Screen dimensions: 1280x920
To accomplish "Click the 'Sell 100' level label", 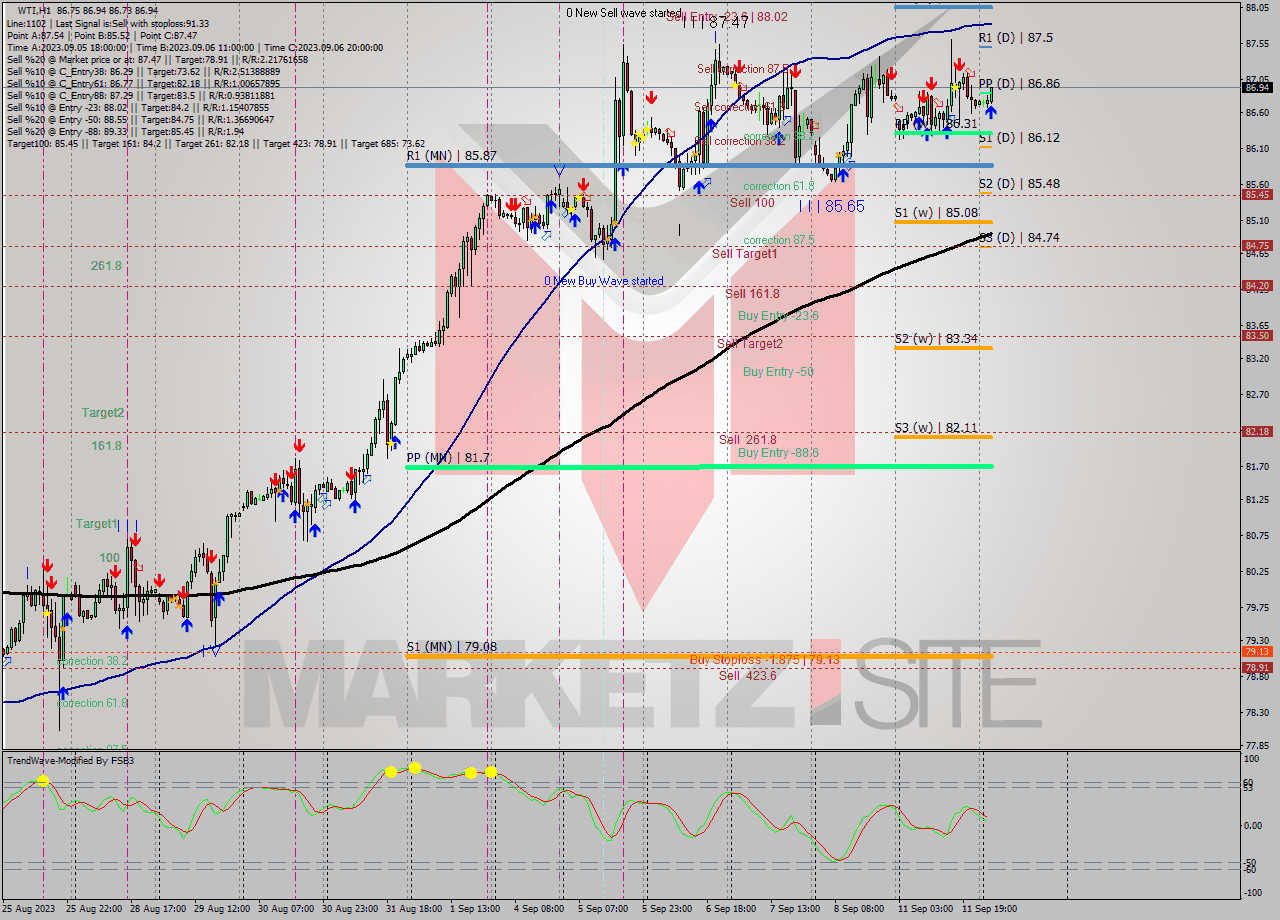I will point(752,203).
